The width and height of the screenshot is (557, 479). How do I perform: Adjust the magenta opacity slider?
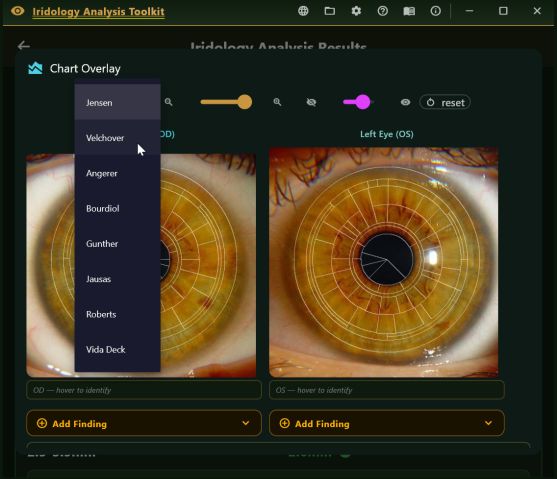(357, 102)
